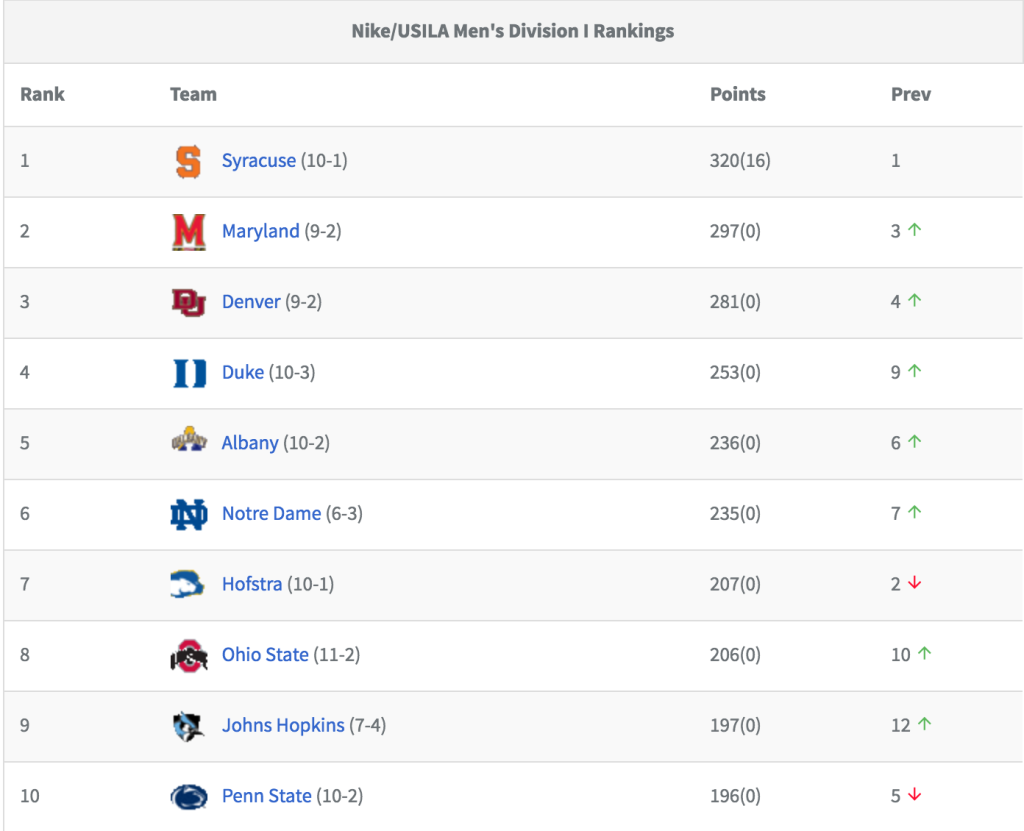The width and height of the screenshot is (1024, 831).
Task: Click the Rank column header
Action: [42, 94]
